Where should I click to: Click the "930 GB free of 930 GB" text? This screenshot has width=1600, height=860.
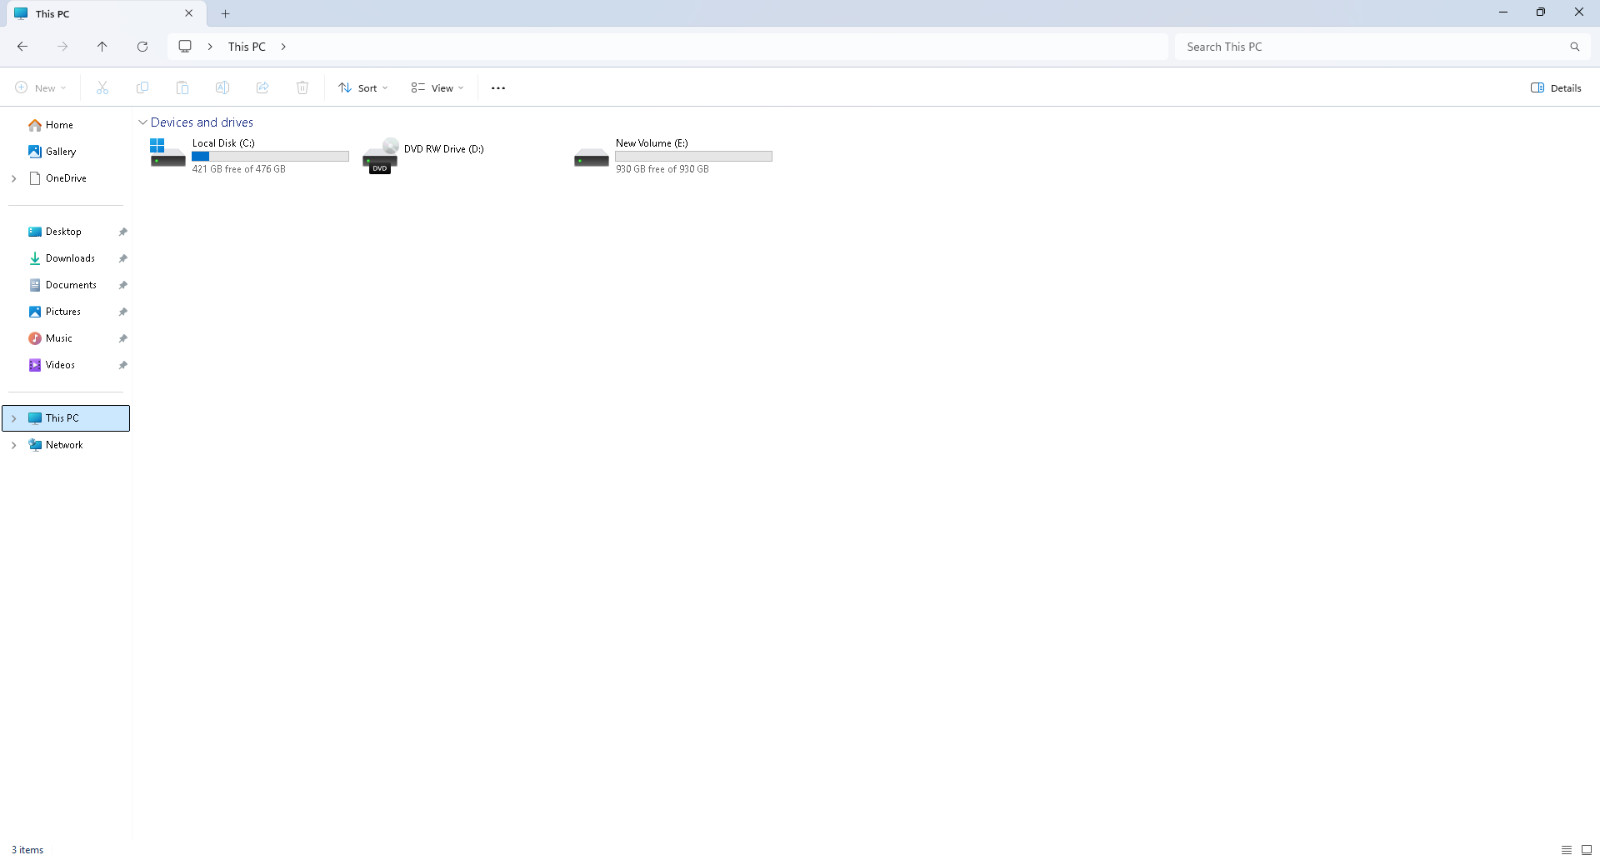point(662,170)
